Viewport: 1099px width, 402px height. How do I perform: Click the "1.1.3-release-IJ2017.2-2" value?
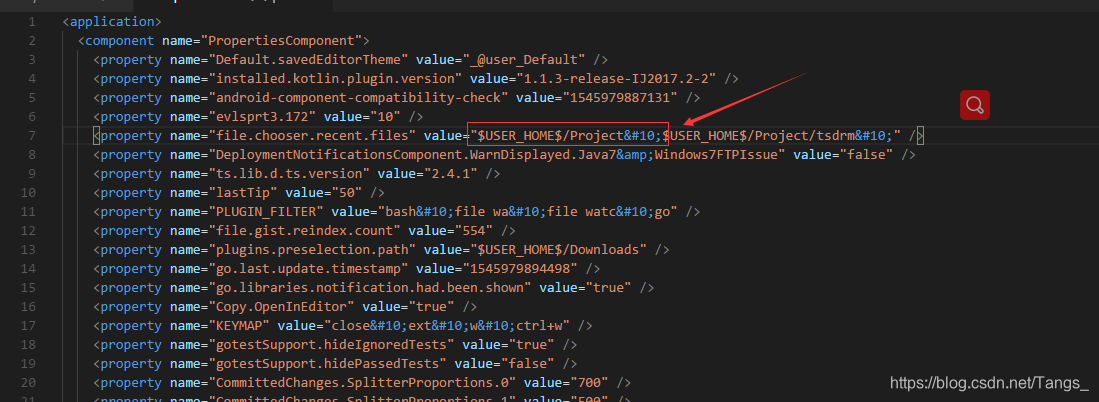coord(616,78)
